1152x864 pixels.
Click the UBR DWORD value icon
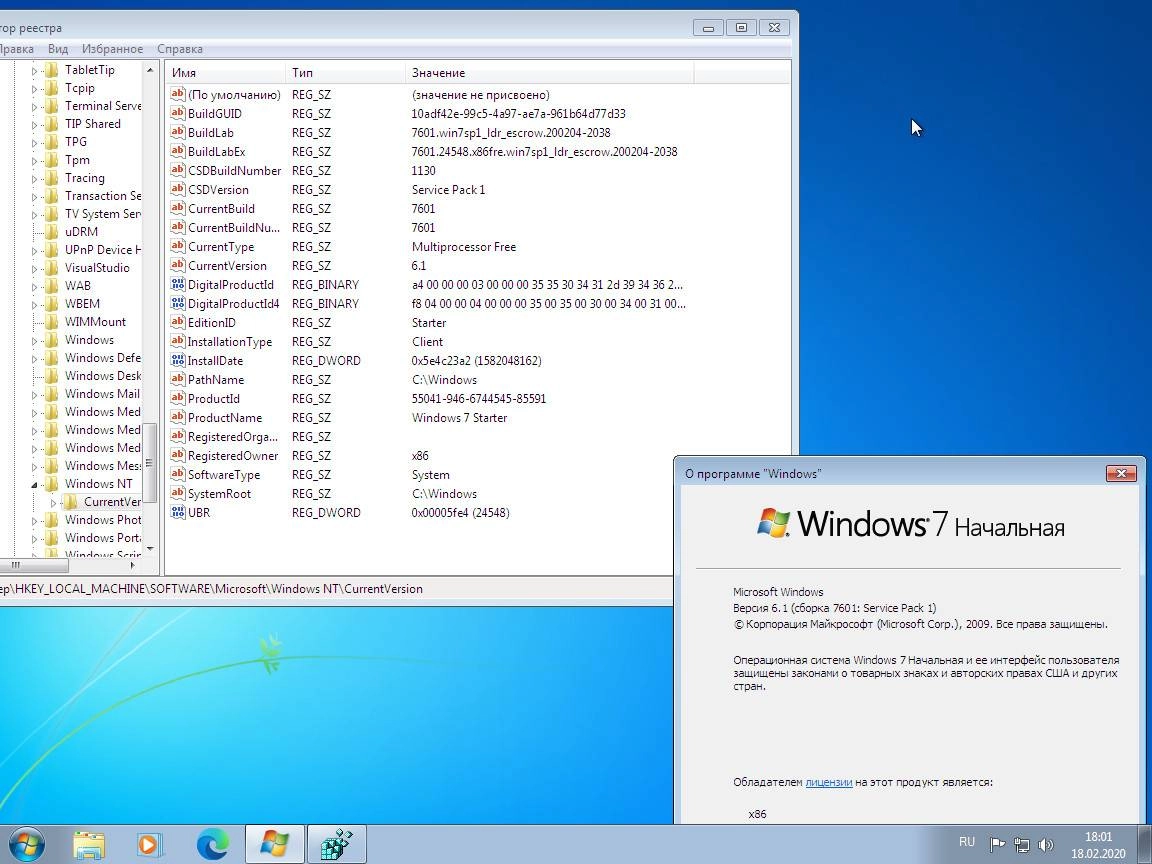point(177,513)
